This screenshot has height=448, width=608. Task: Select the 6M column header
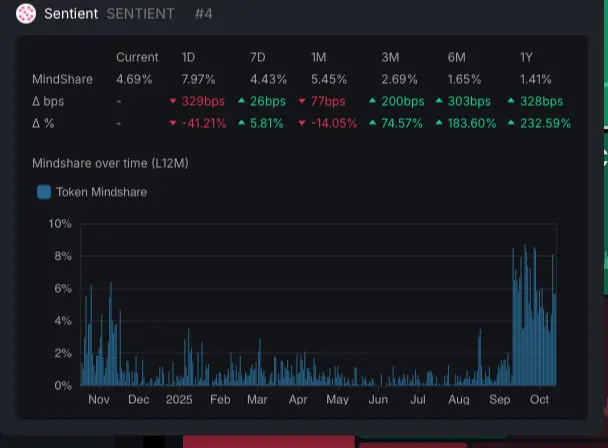click(457, 57)
